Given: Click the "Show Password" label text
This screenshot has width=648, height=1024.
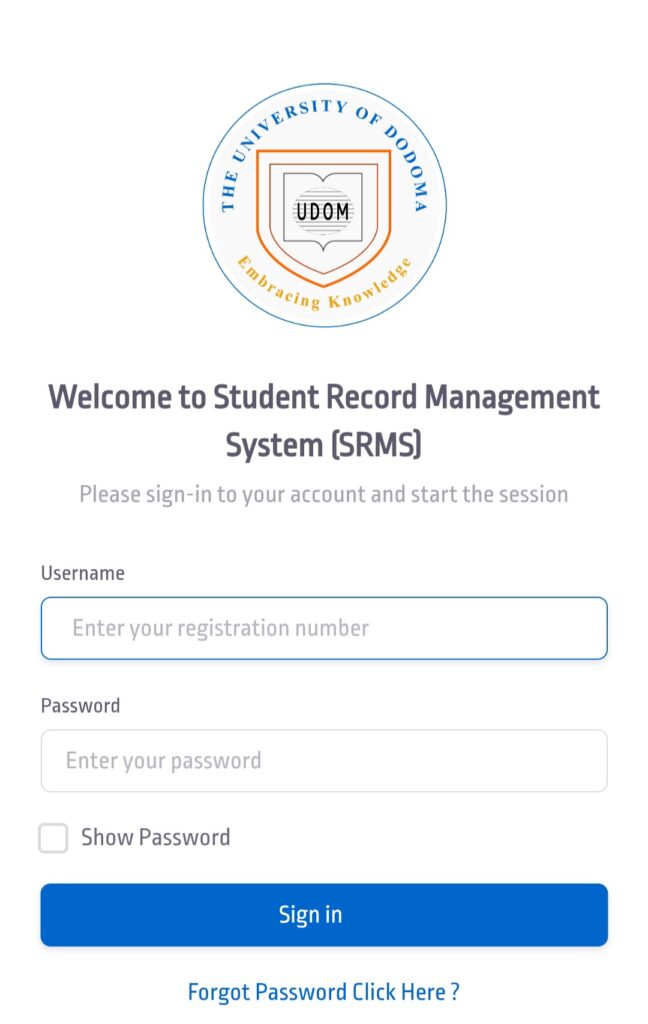Looking at the screenshot, I should click(155, 838).
